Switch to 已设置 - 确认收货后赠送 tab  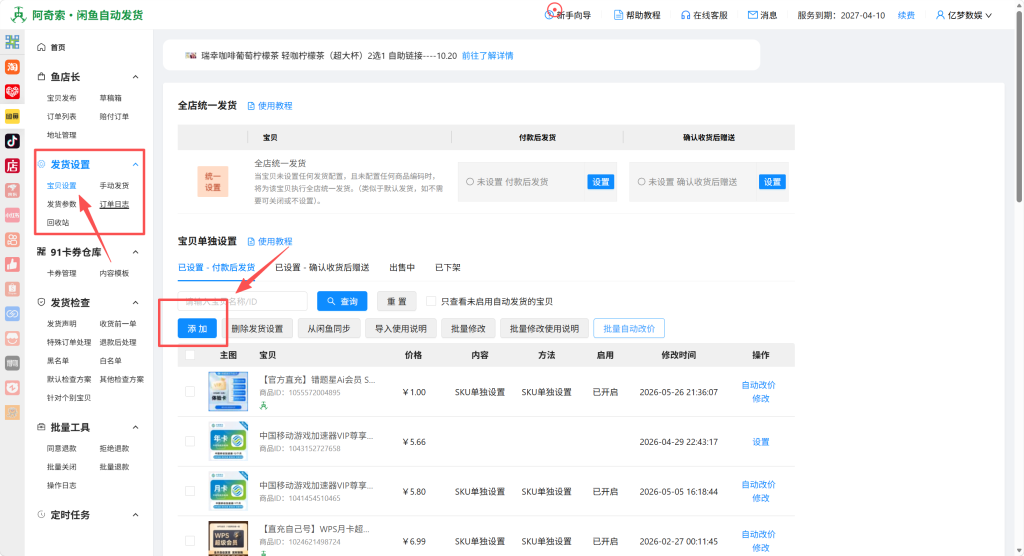click(x=322, y=267)
